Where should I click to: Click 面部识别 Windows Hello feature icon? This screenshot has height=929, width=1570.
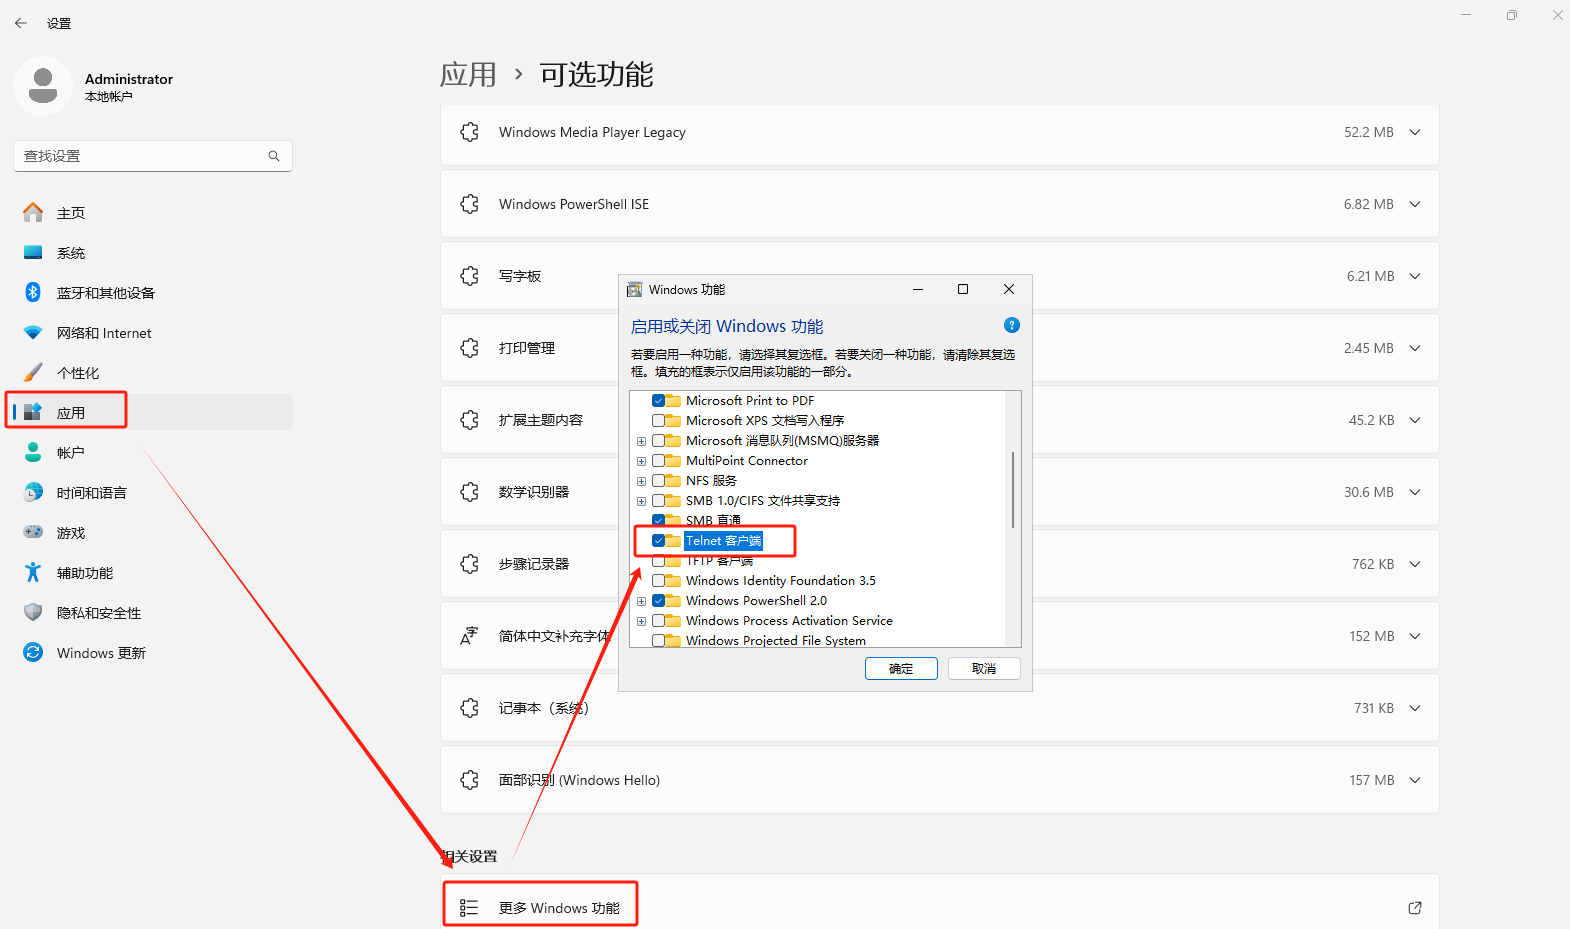coord(469,780)
